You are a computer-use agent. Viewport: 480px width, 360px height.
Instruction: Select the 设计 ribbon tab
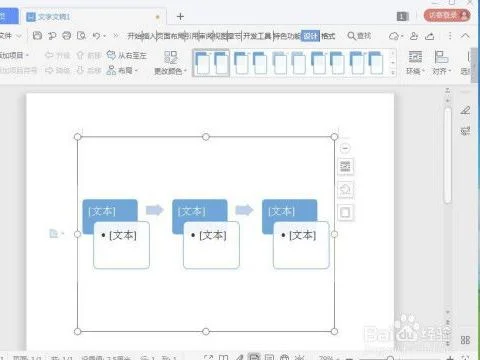[x=310, y=36]
